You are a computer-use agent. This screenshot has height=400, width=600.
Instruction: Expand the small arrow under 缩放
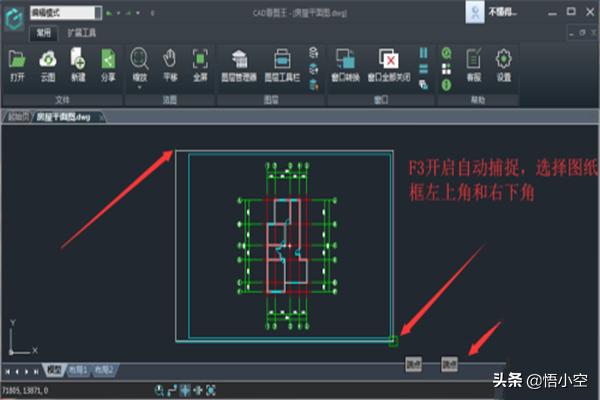click(139, 88)
